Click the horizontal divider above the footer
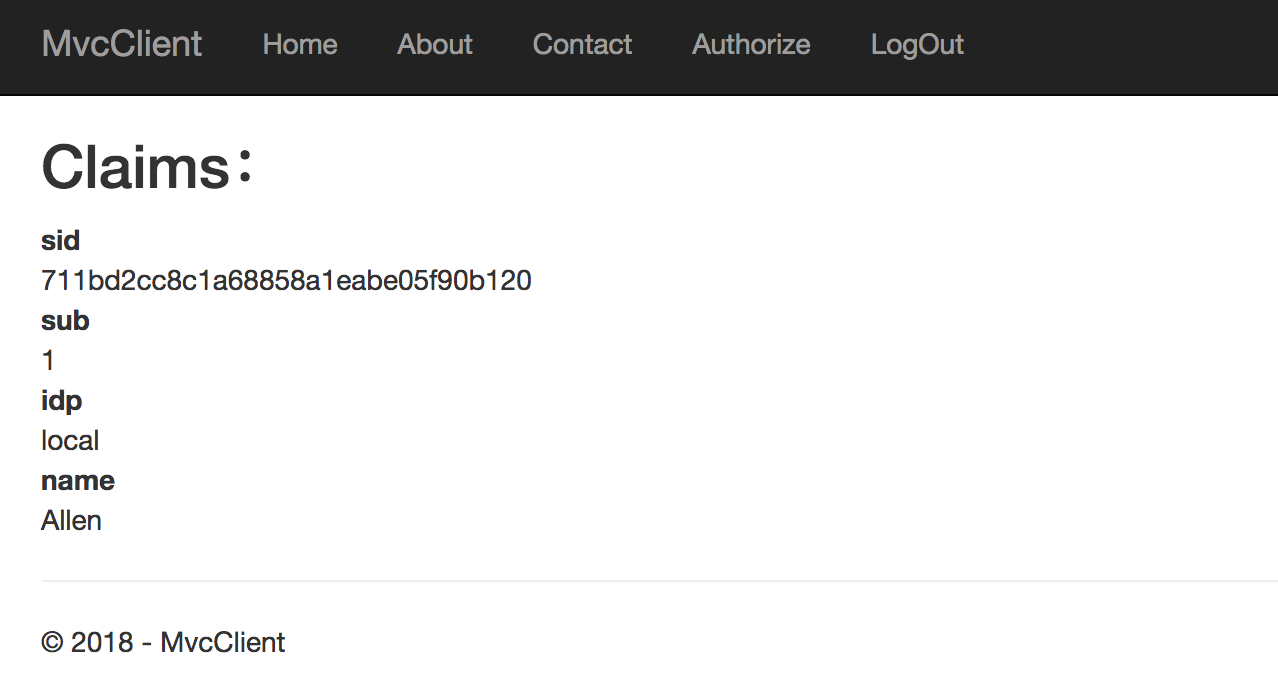The height and width of the screenshot is (678, 1278). click(660, 581)
